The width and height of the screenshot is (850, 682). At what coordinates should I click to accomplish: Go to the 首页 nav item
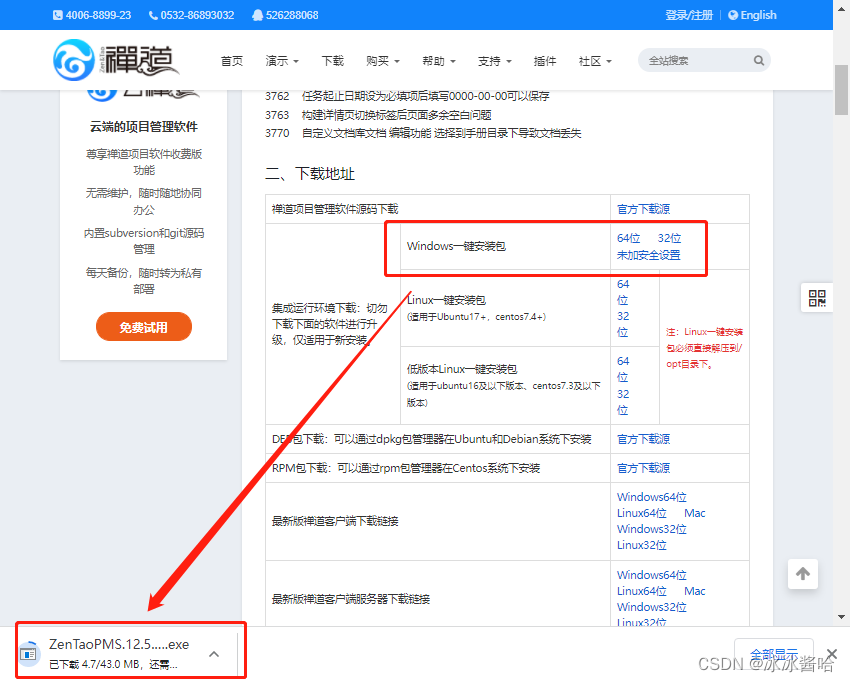(231, 61)
